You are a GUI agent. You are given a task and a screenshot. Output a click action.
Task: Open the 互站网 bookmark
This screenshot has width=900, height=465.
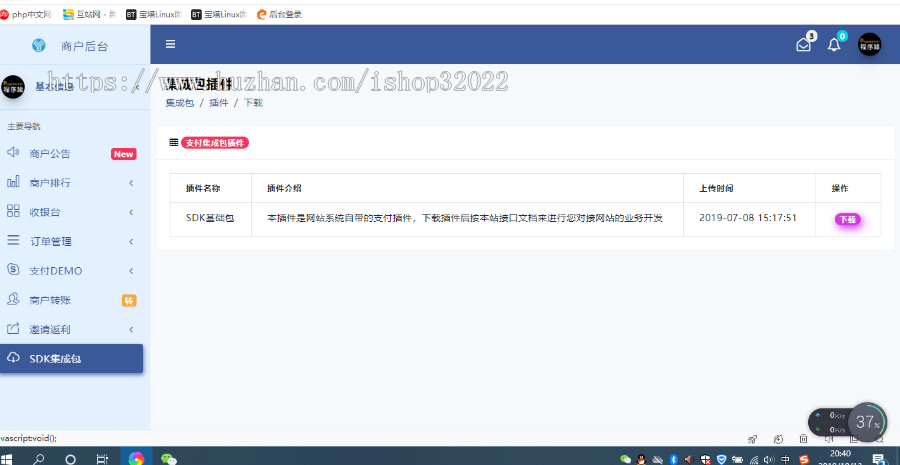click(90, 14)
